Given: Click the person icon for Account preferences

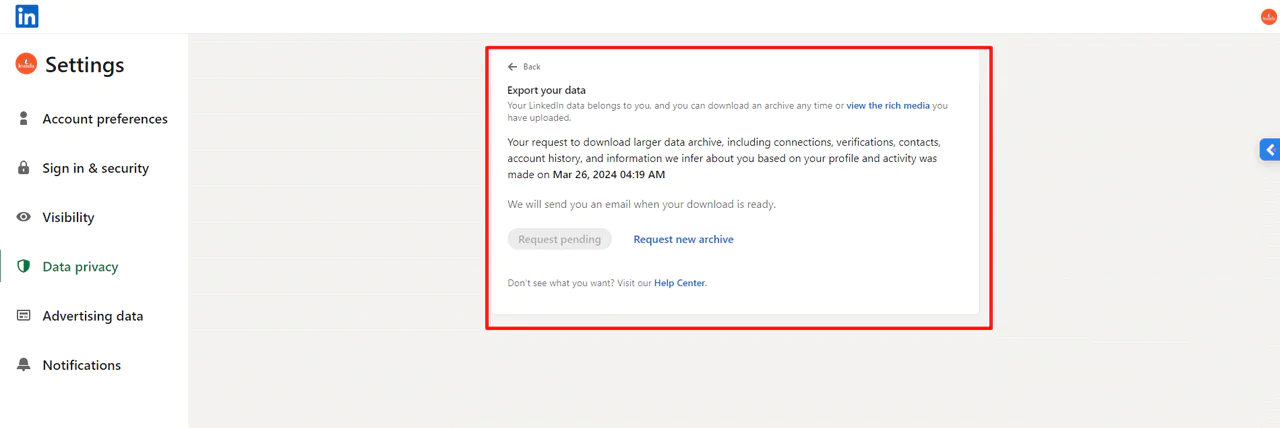Looking at the screenshot, I should coord(24,118).
